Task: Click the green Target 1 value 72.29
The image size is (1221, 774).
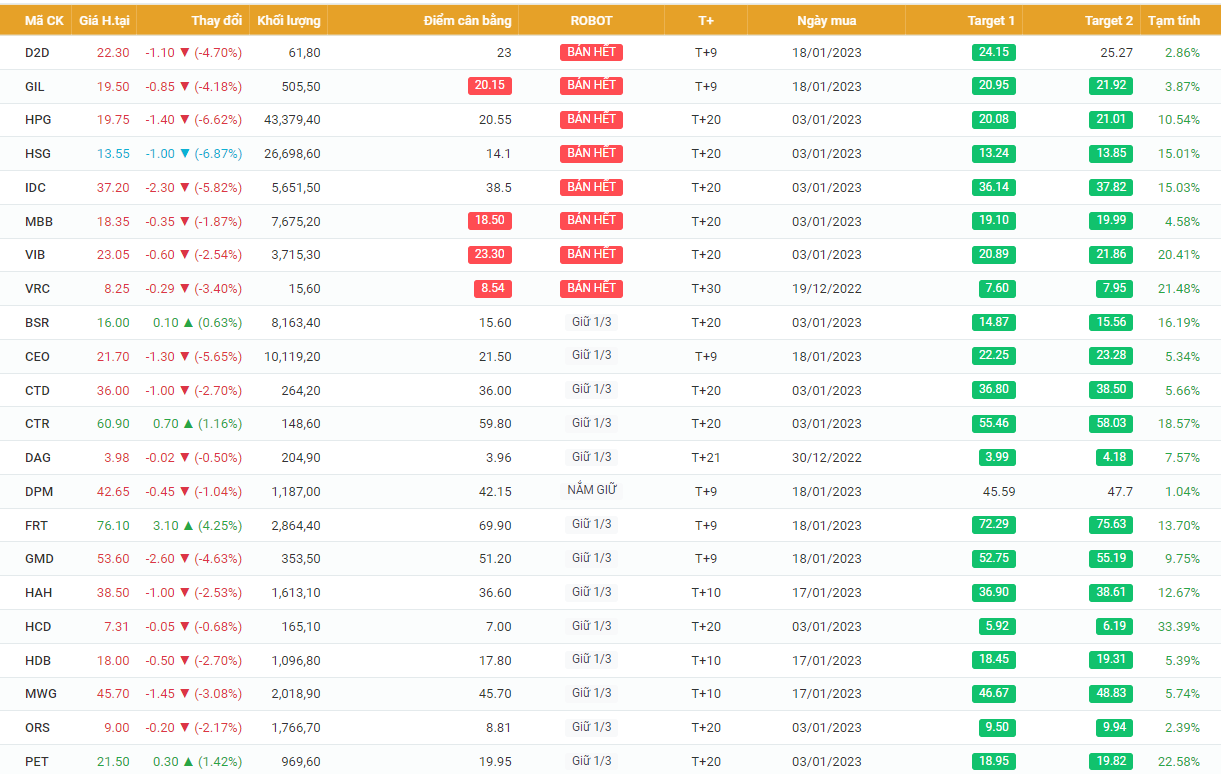Action: 994,525
